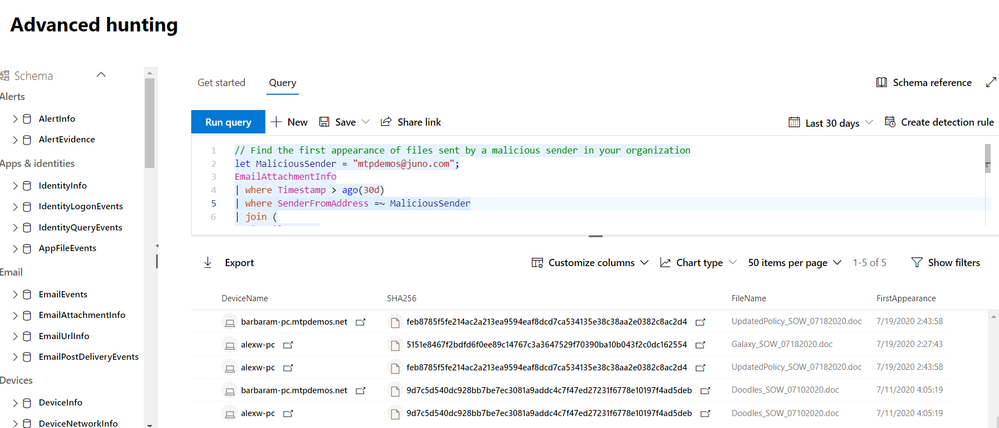Image resolution: width=999 pixels, height=428 pixels.
Task: Collapse the Schema panel chevron
Action: 100,75
